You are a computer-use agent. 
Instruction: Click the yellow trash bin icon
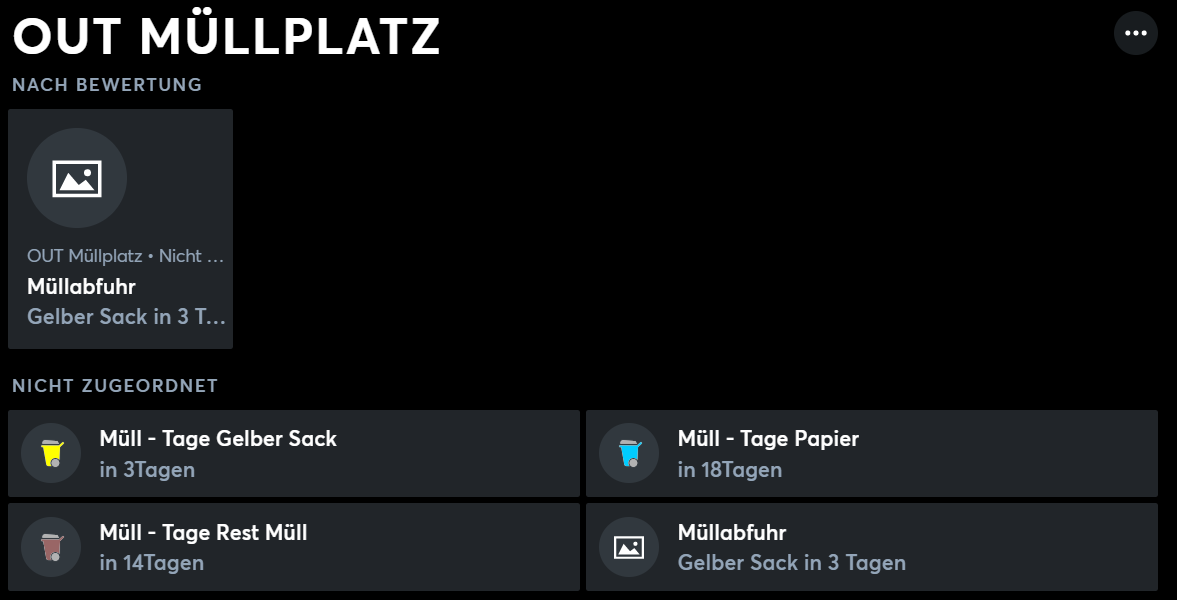coord(51,454)
